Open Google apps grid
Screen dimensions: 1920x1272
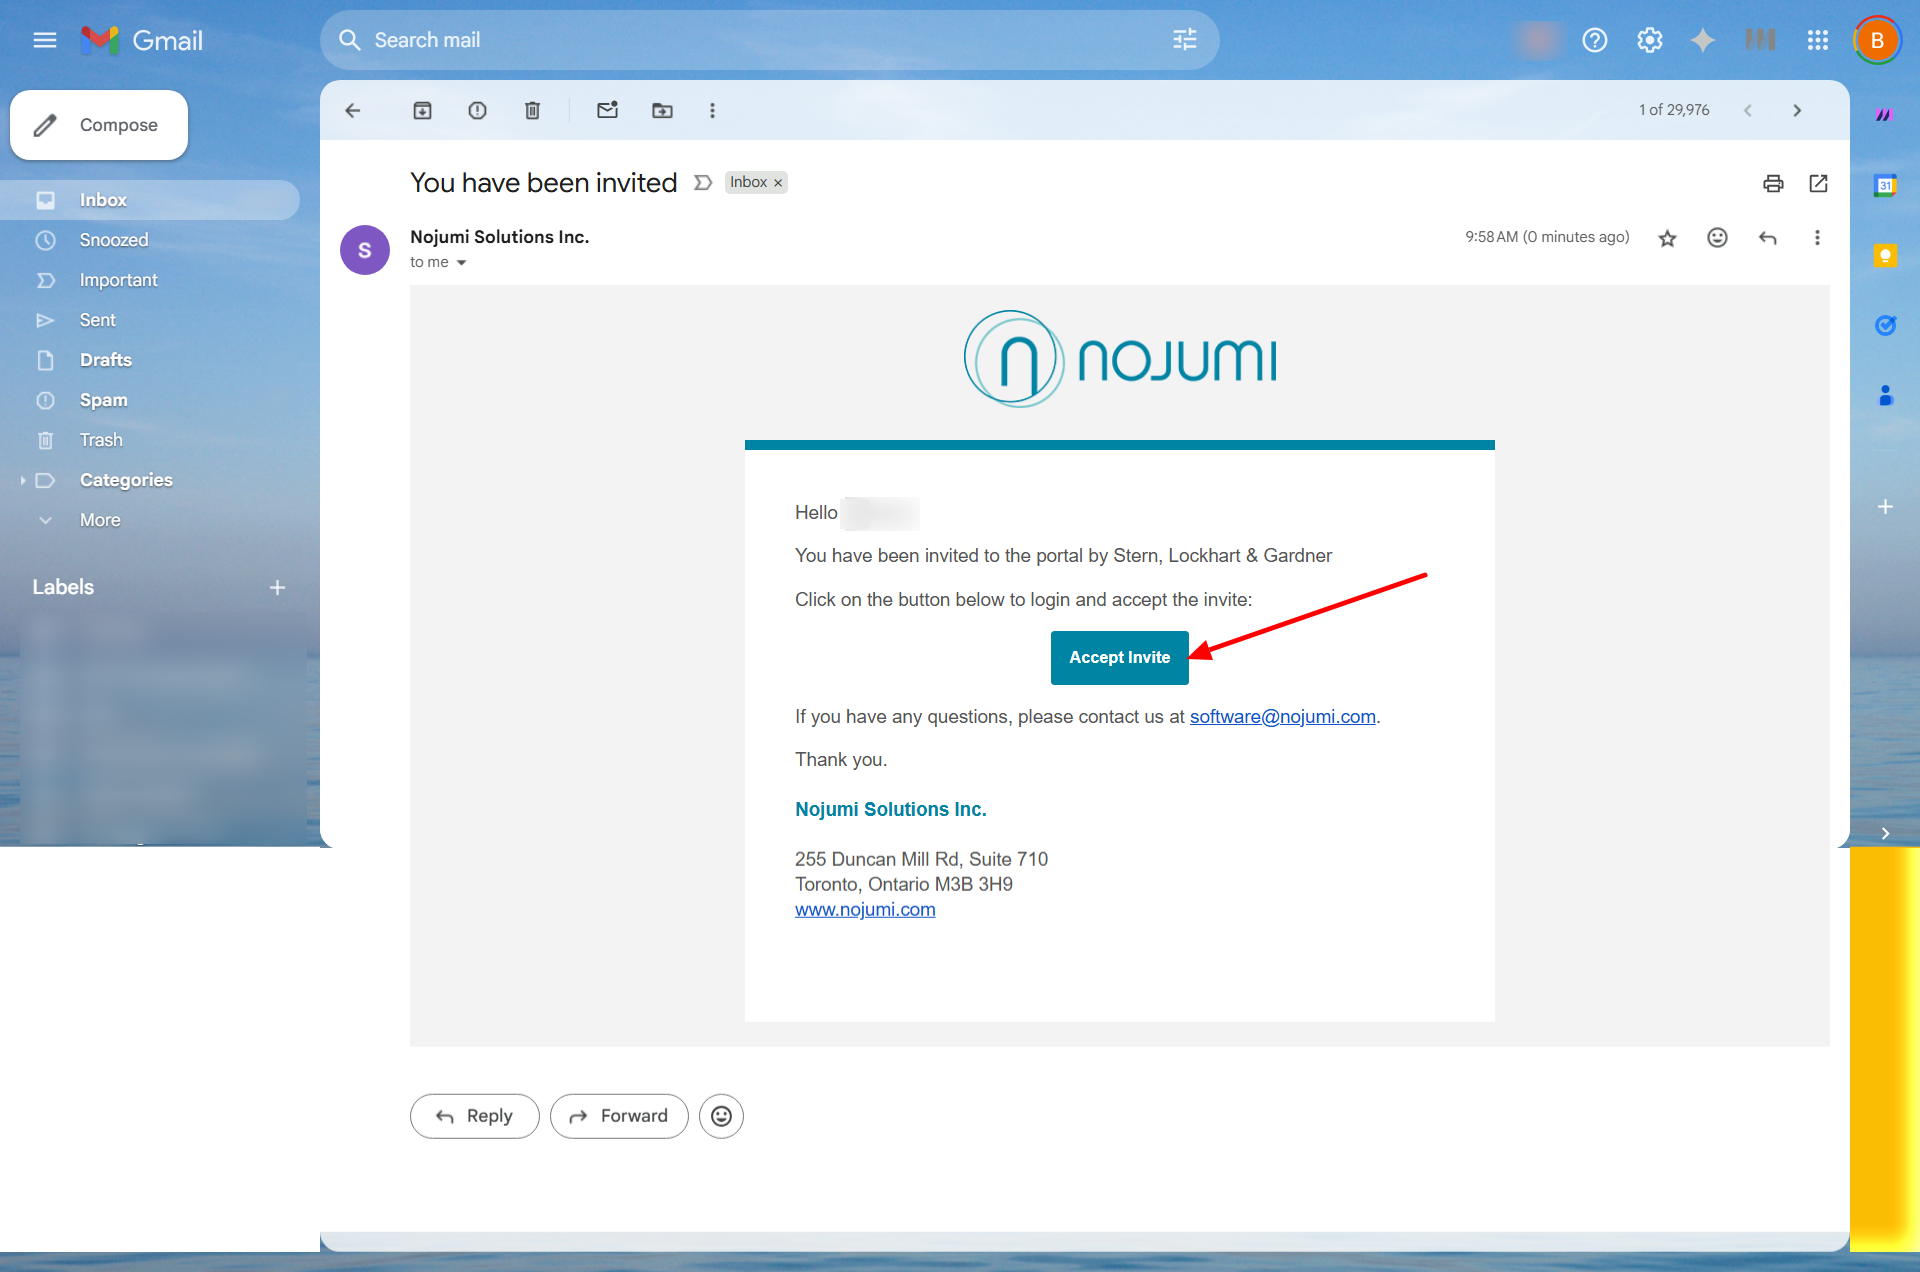coord(1818,40)
